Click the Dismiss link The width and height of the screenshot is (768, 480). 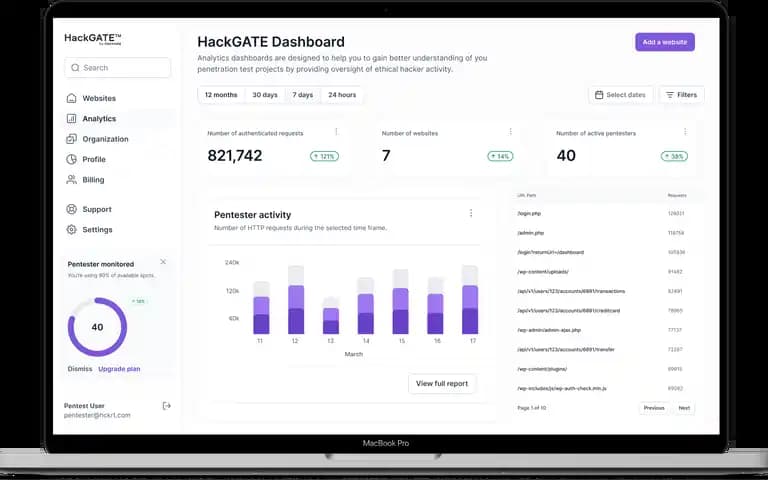80,369
